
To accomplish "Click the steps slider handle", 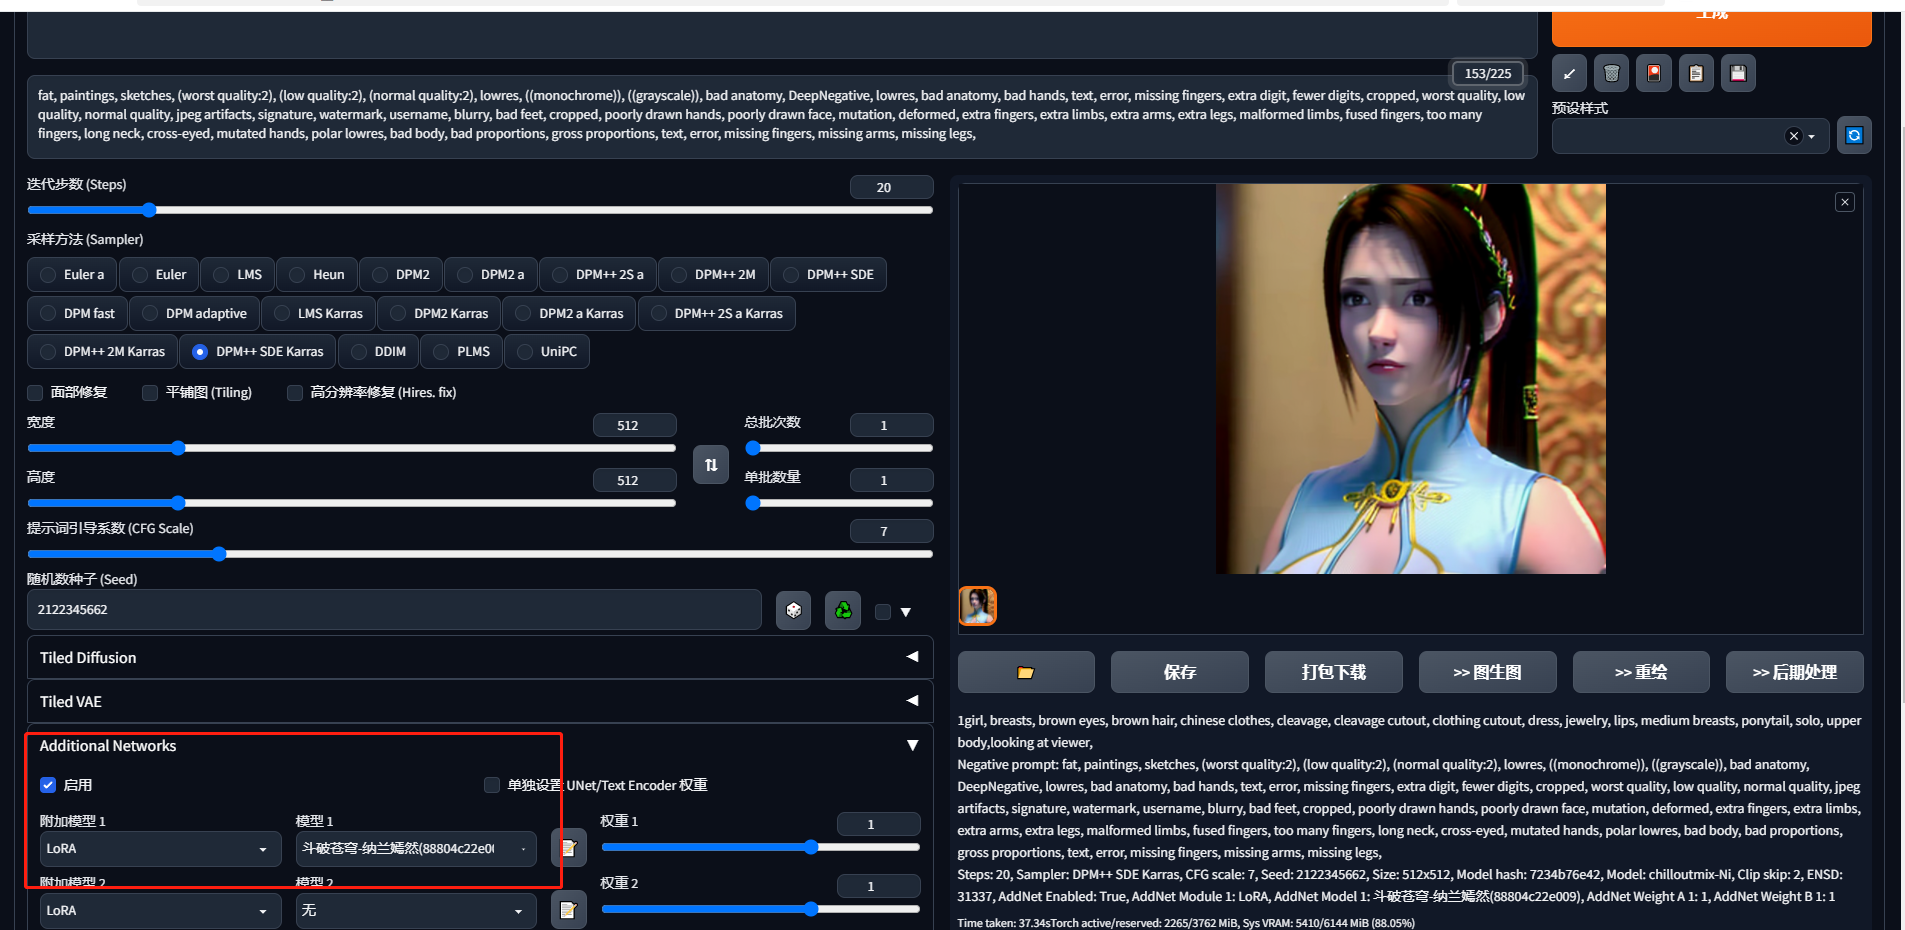I will (149, 210).
